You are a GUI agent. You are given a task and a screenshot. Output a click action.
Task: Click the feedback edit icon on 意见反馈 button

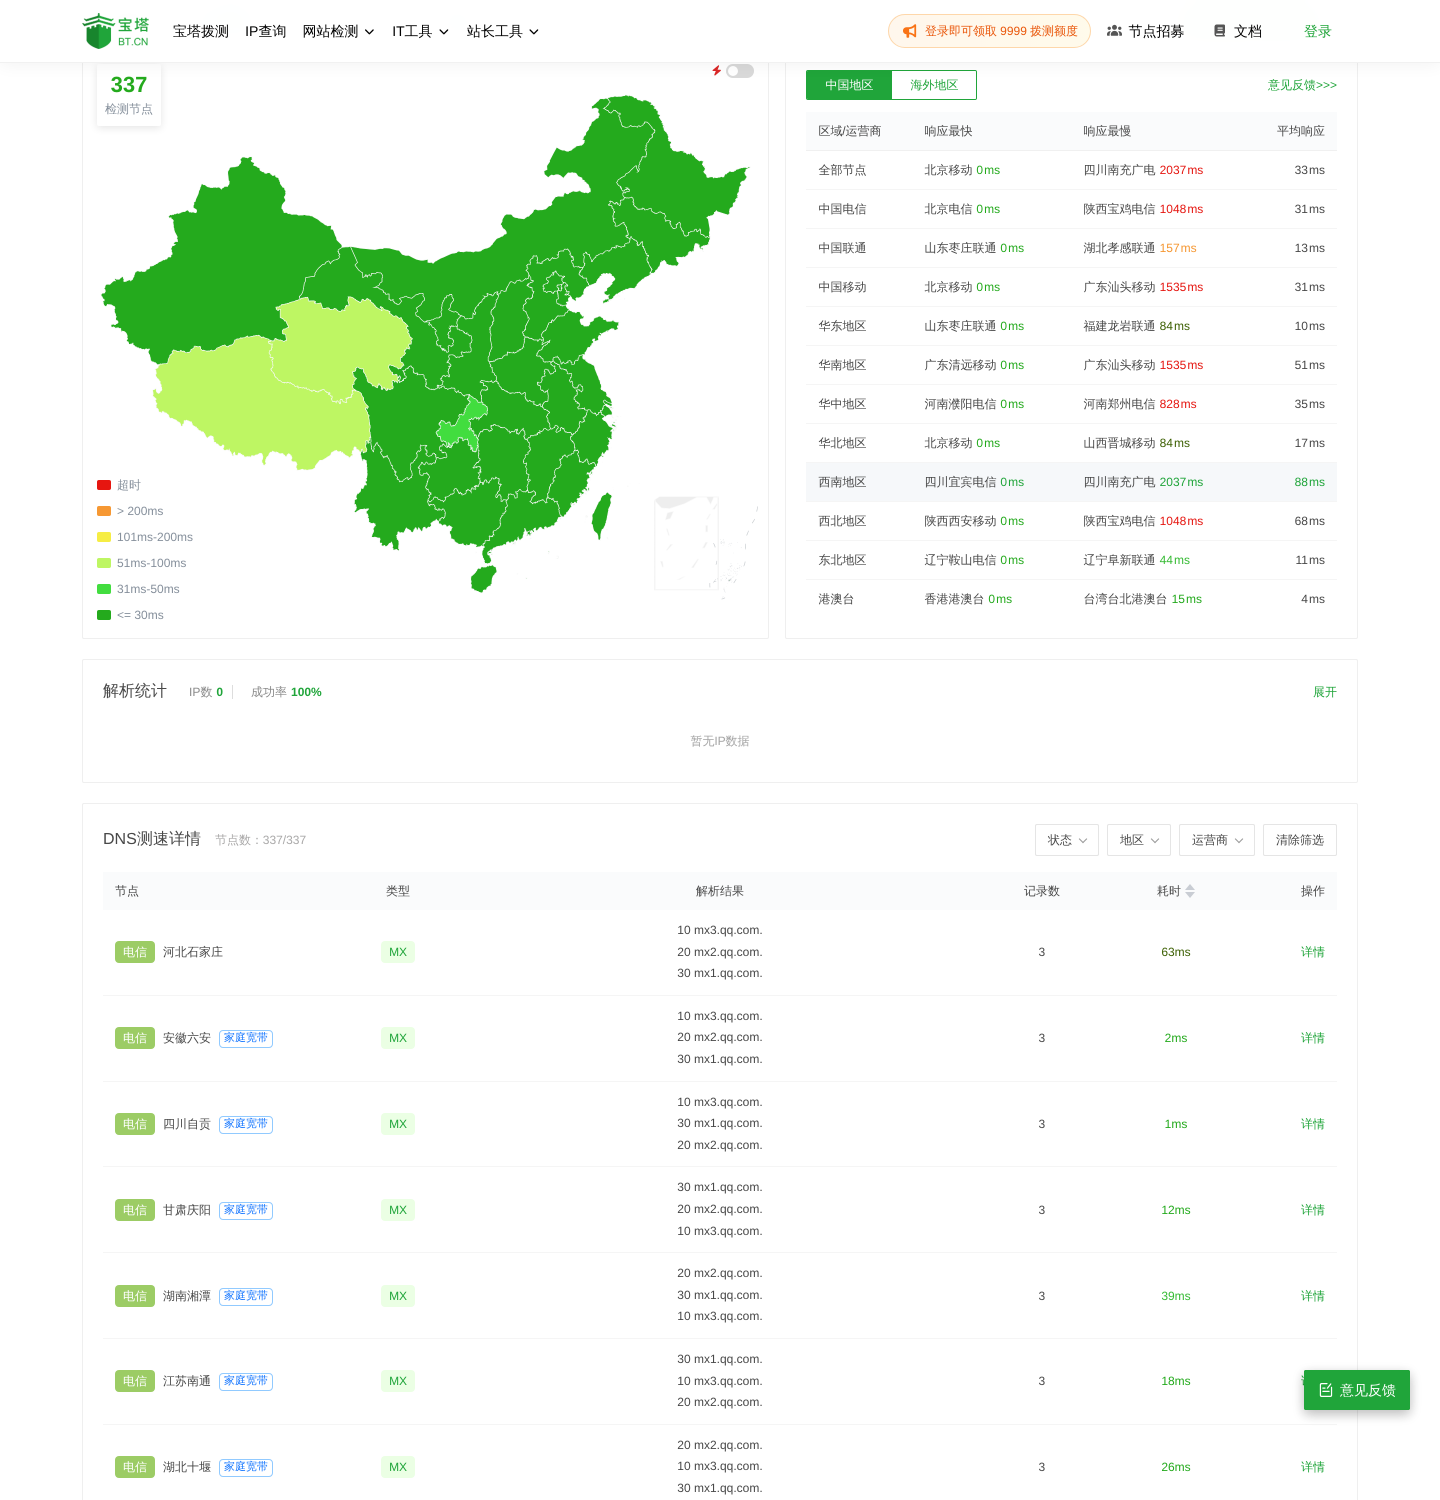tap(1326, 1390)
